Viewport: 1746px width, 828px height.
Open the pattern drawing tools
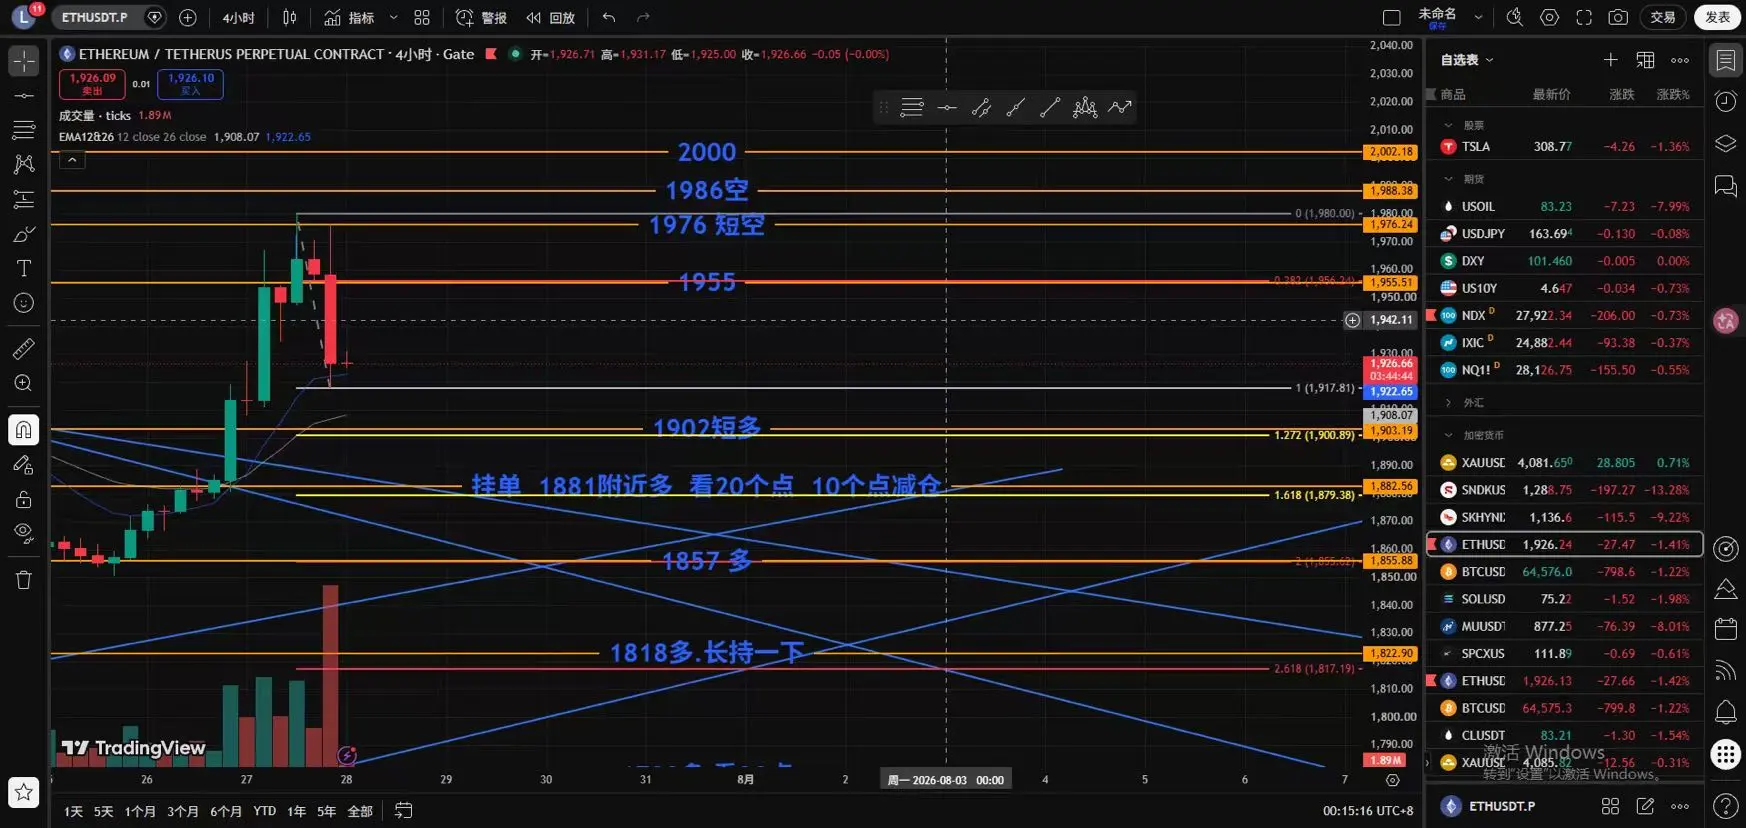tap(24, 164)
